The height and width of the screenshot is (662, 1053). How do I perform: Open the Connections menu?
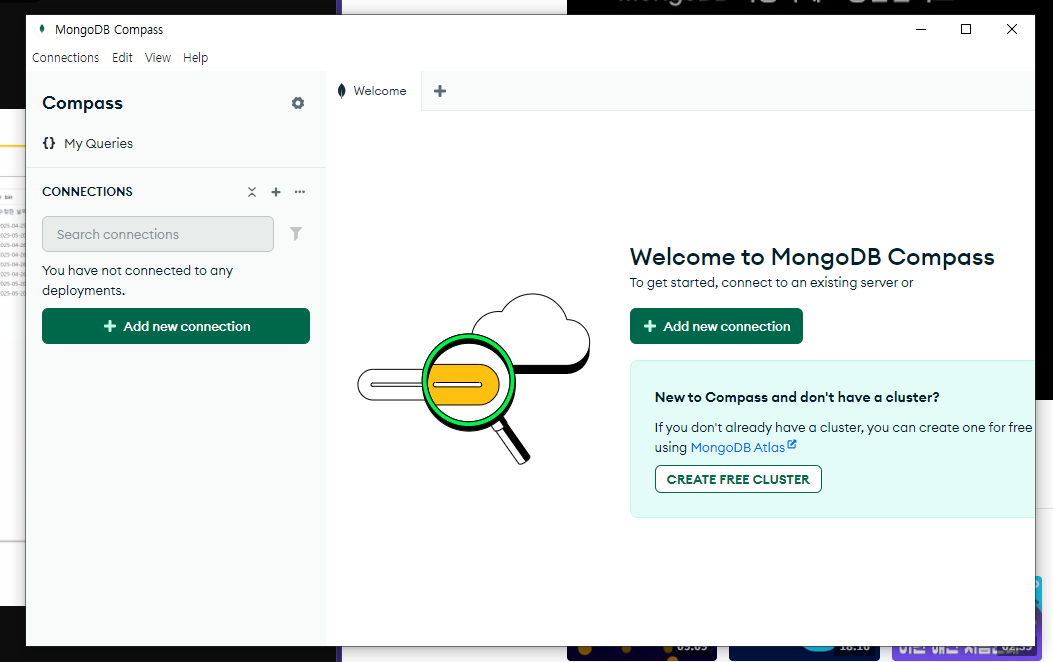coord(65,58)
